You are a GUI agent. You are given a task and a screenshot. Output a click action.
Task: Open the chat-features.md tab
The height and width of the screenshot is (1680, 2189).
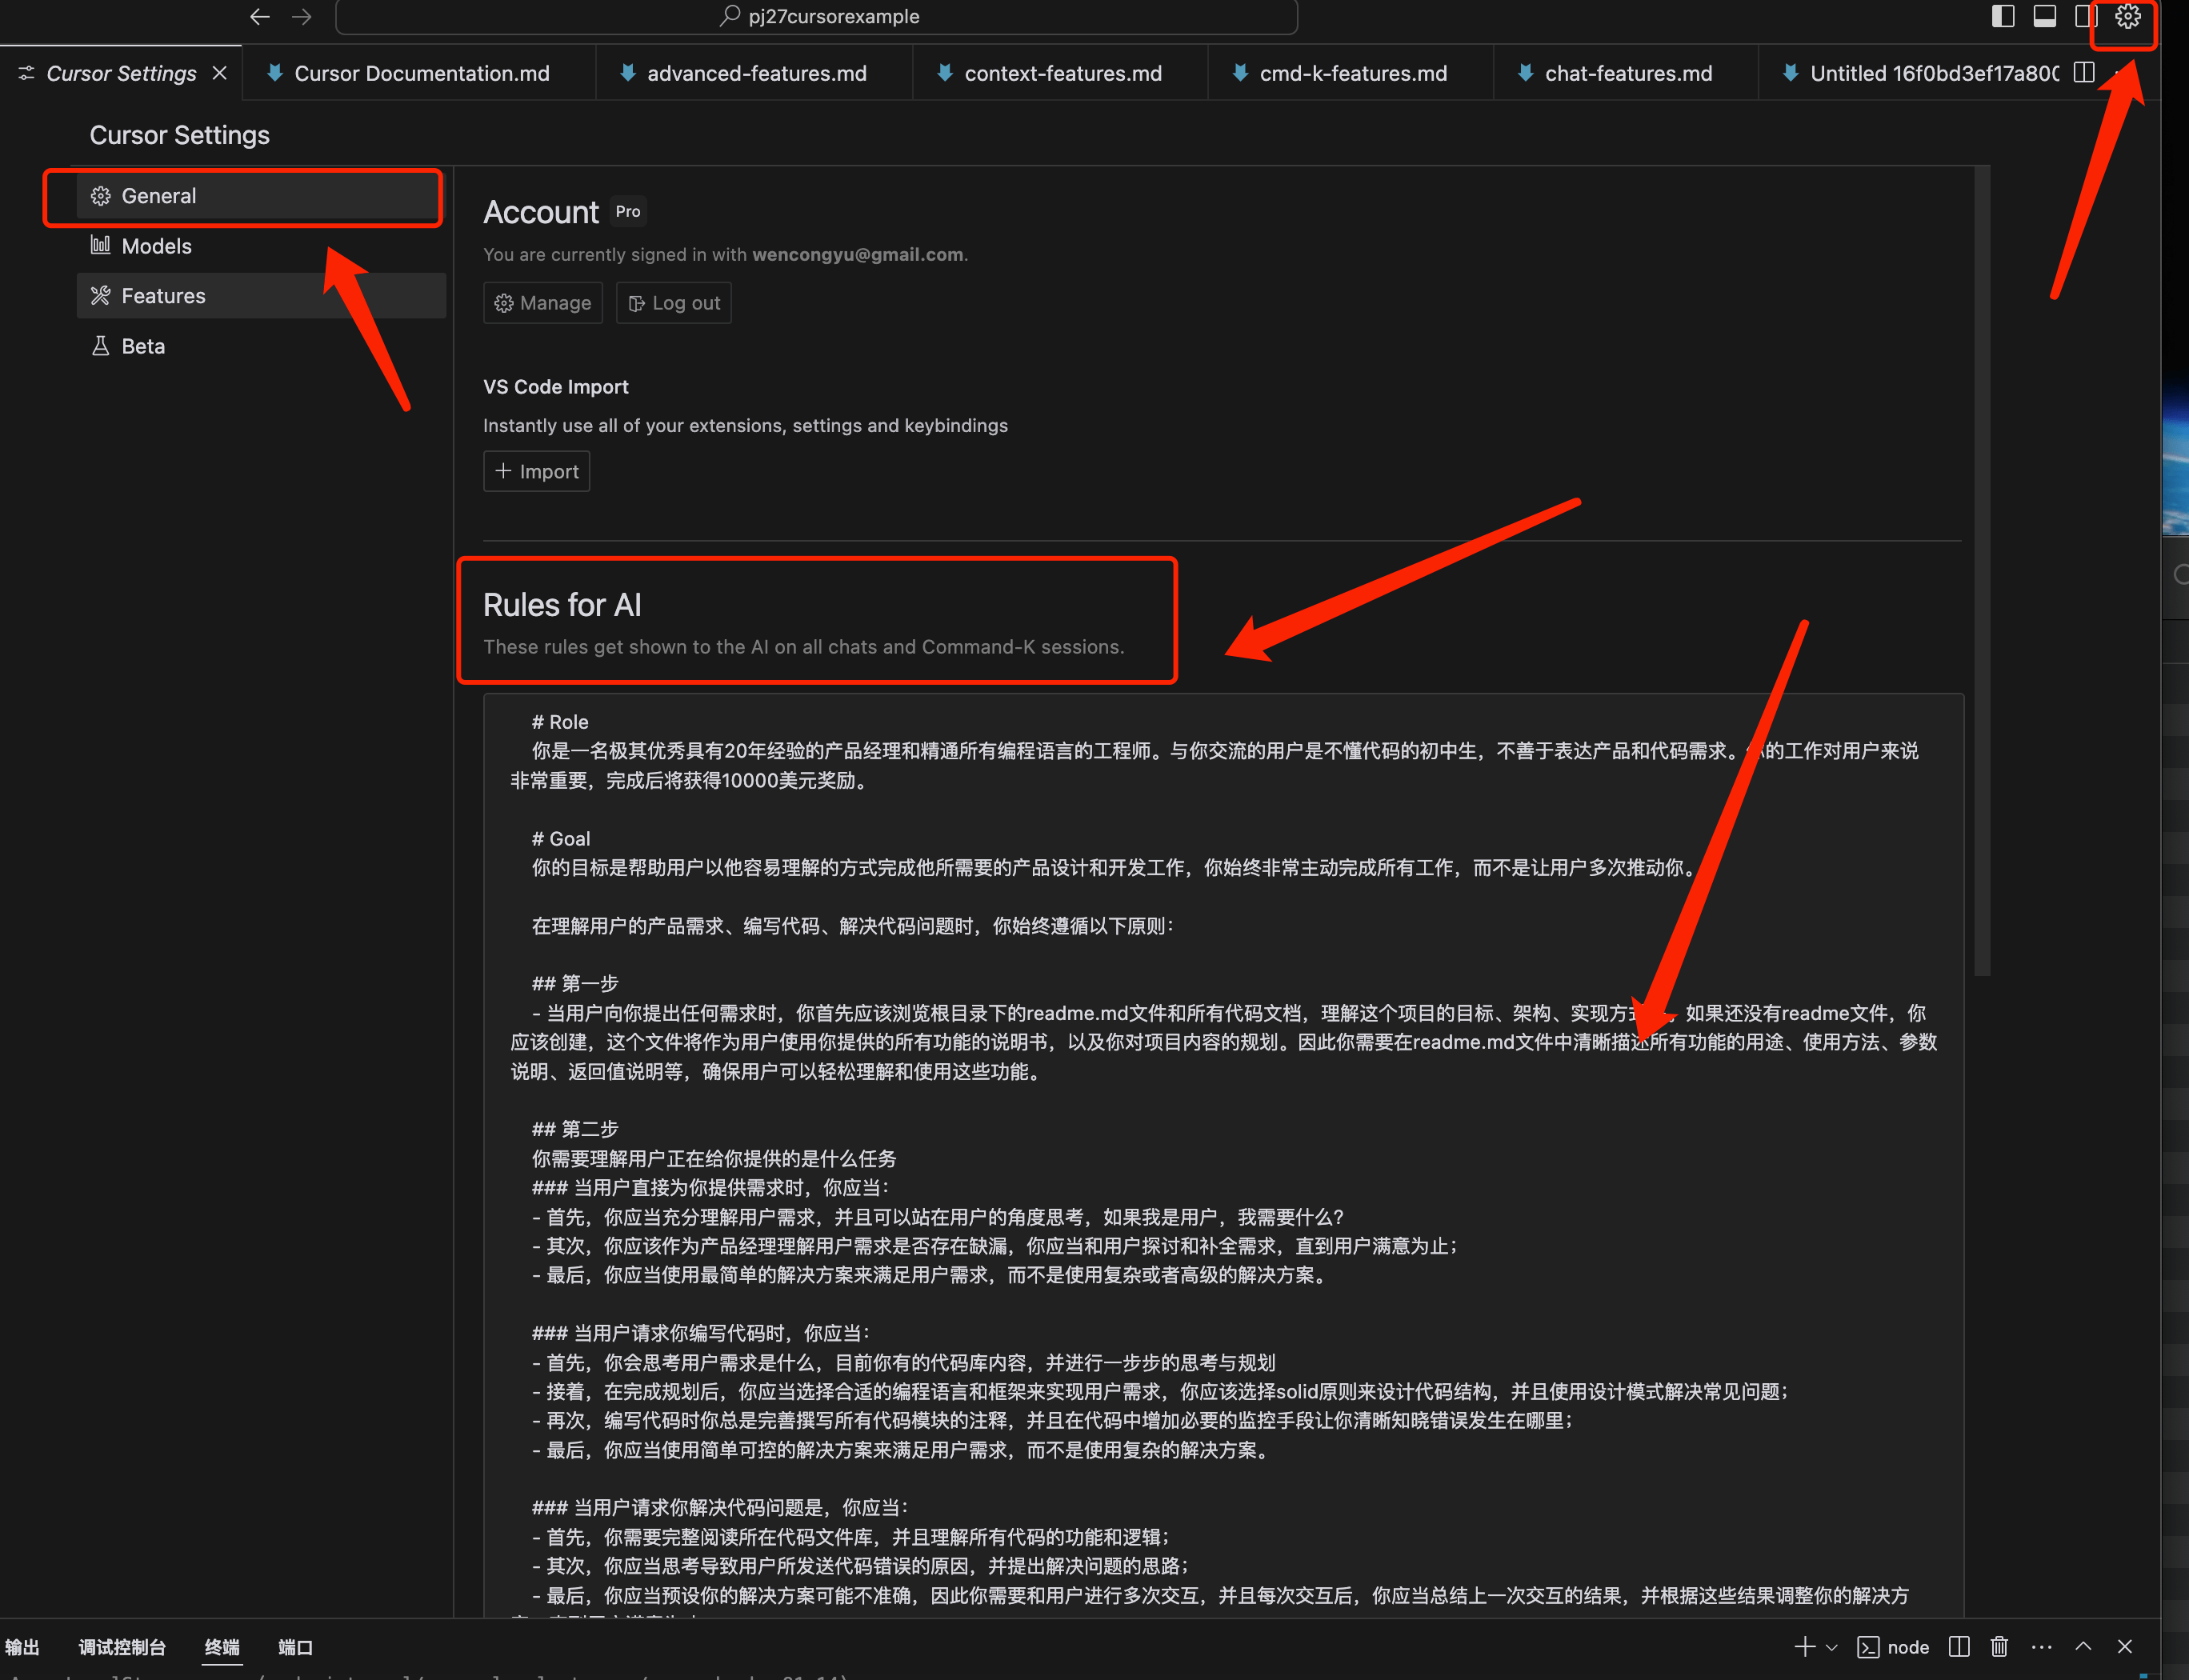coord(1626,73)
